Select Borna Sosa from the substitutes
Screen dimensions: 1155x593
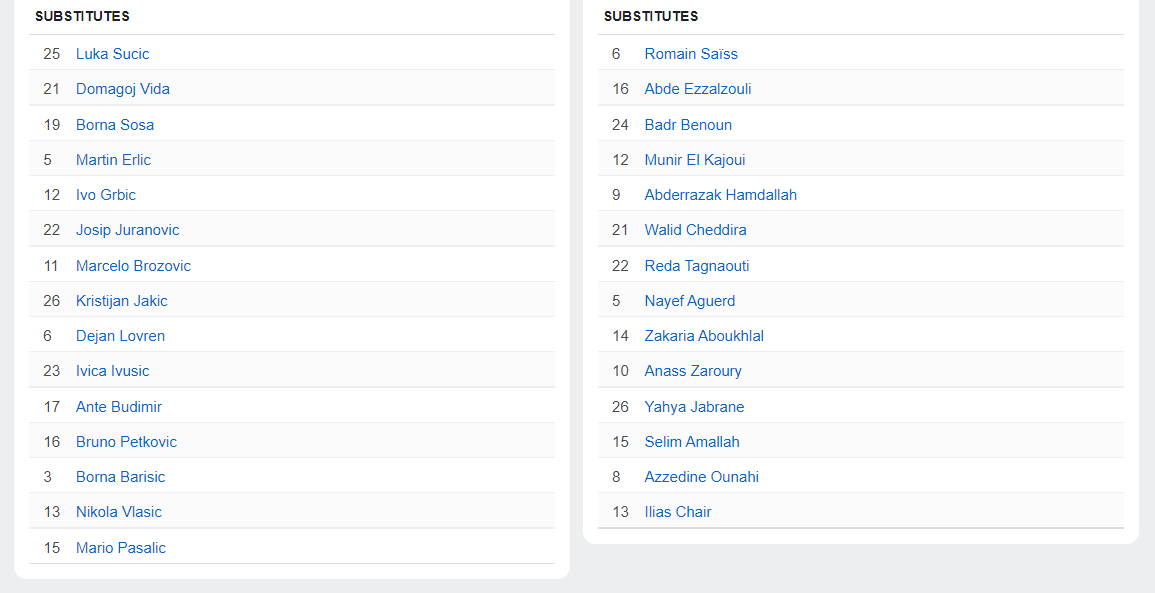(x=114, y=125)
